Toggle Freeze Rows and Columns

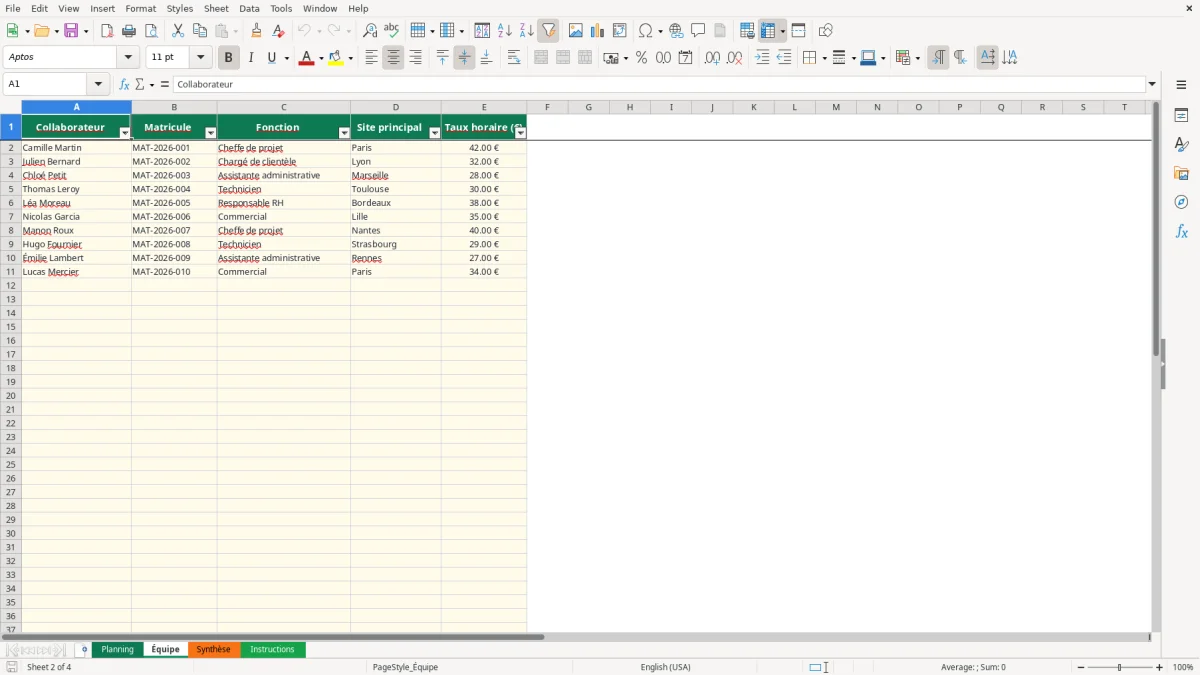point(768,31)
